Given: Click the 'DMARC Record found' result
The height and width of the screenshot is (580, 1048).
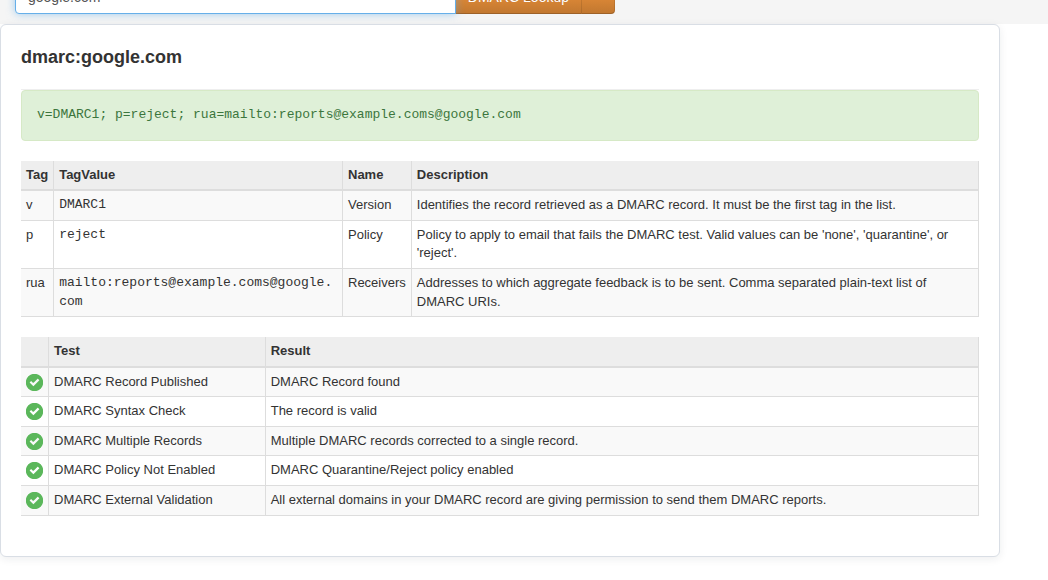Looking at the screenshot, I should (335, 382).
